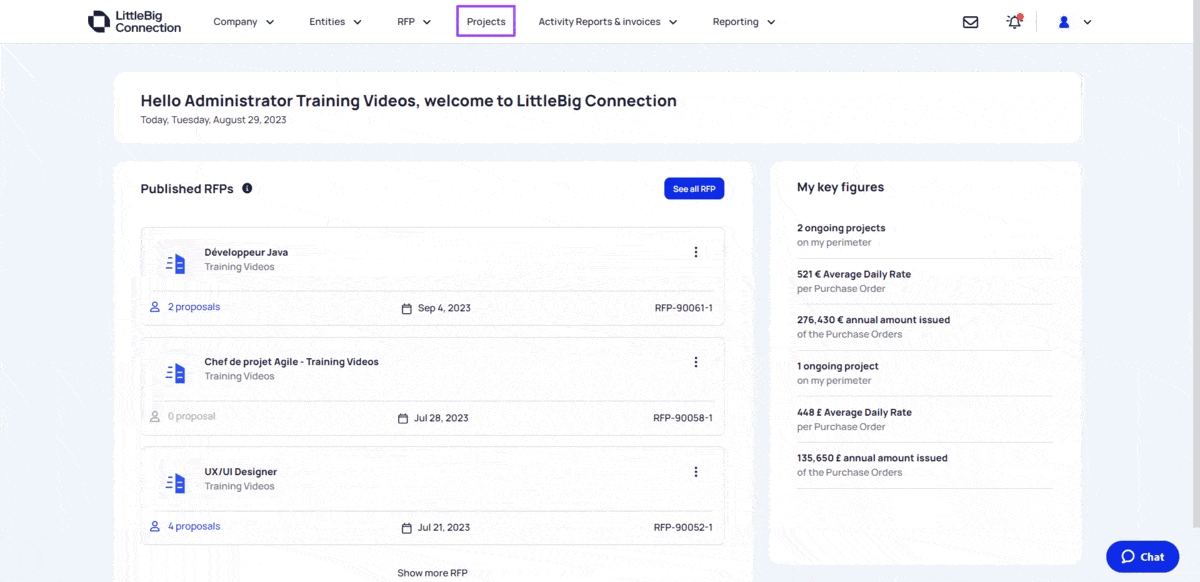Expand the RFP dropdown menu
The image size is (1200, 582).
(414, 22)
